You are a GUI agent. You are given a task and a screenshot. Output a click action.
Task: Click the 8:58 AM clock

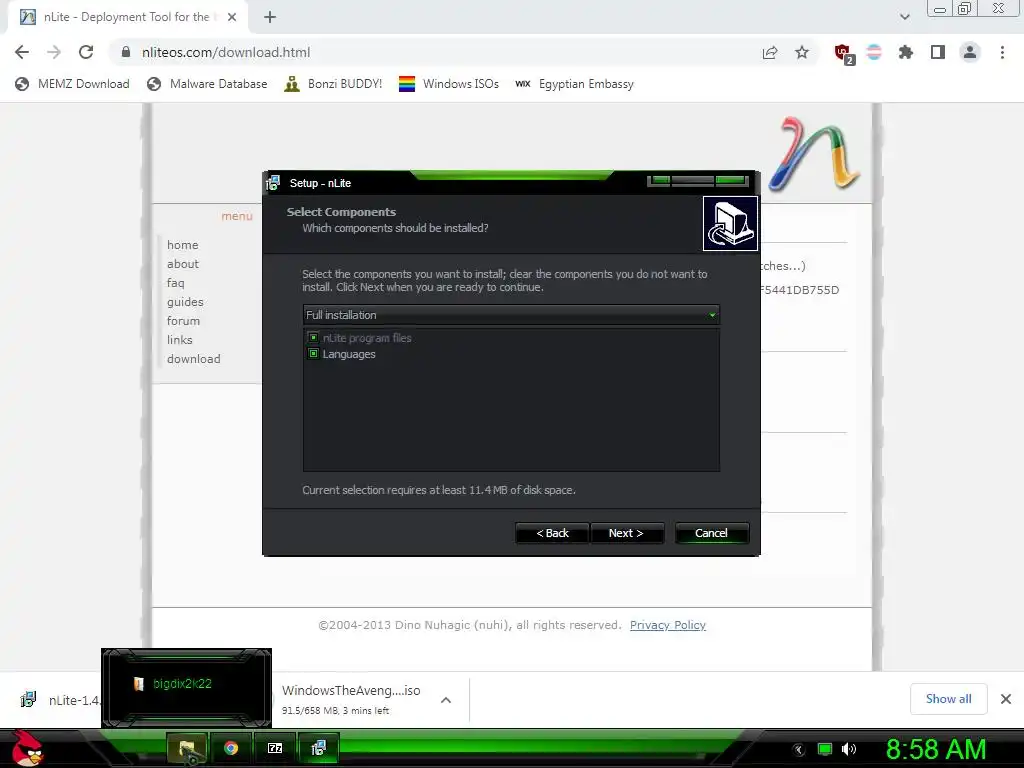point(936,750)
